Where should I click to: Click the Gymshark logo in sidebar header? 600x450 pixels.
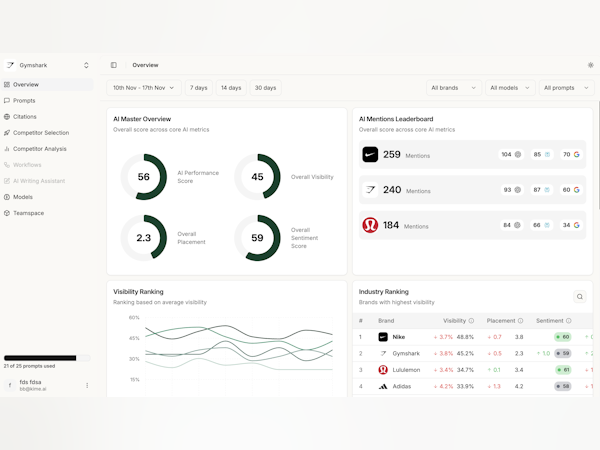[10, 65]
